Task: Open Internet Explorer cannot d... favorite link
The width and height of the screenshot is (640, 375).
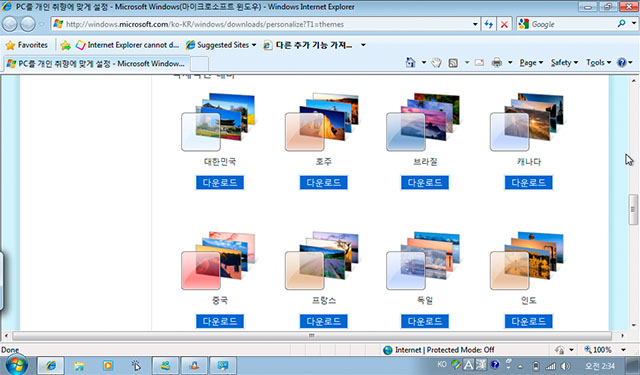Action: (127, 45)
